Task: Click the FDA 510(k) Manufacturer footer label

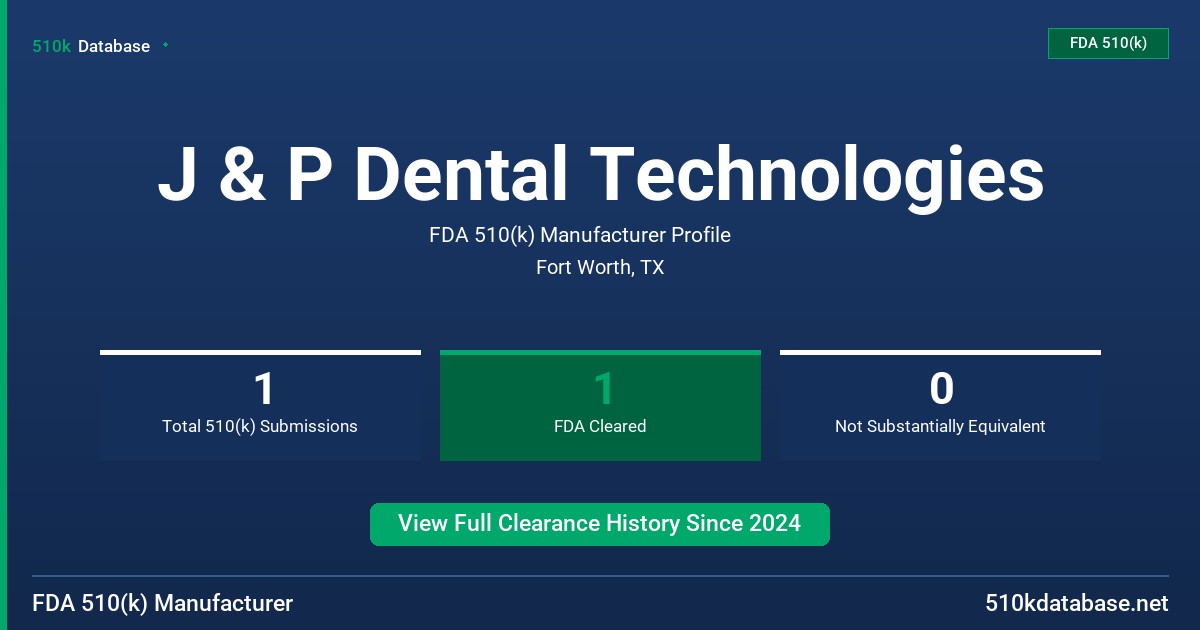Action: point(163,603)
